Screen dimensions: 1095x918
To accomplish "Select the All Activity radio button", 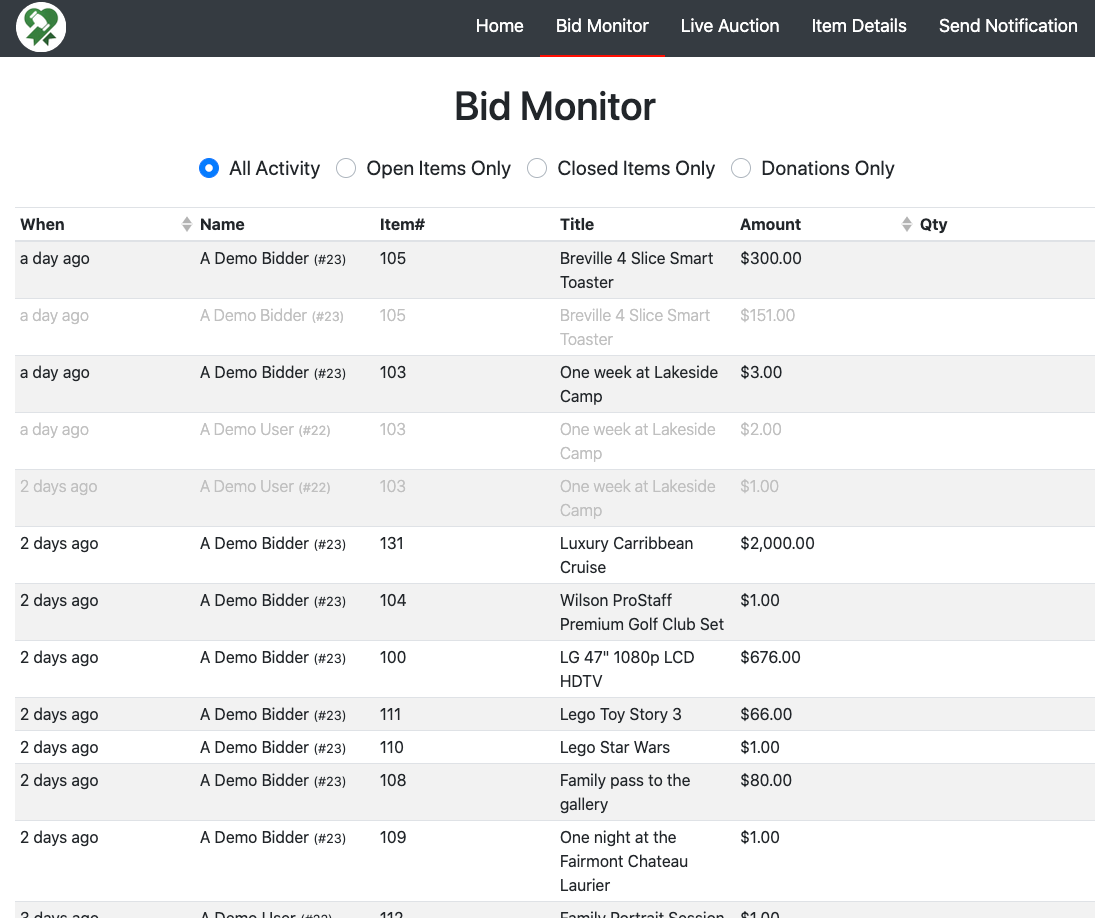I will [x=209, y=168].
